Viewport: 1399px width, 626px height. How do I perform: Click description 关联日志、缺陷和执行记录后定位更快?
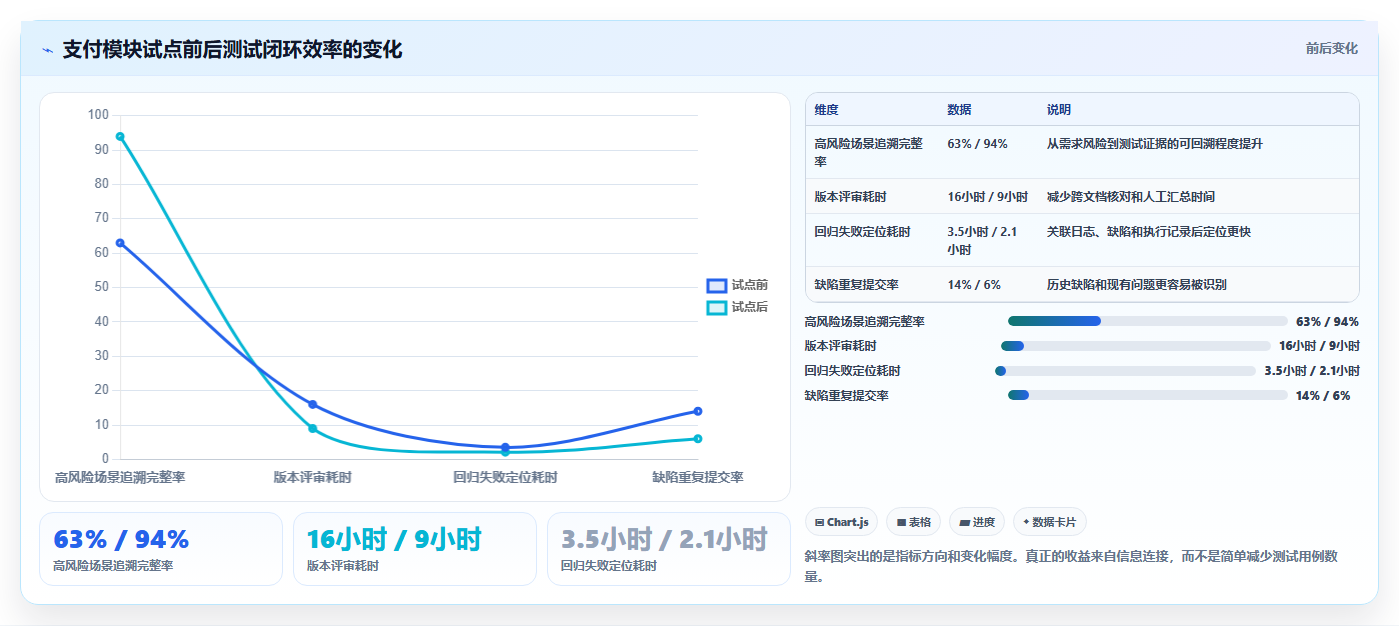click(1149, 232)
